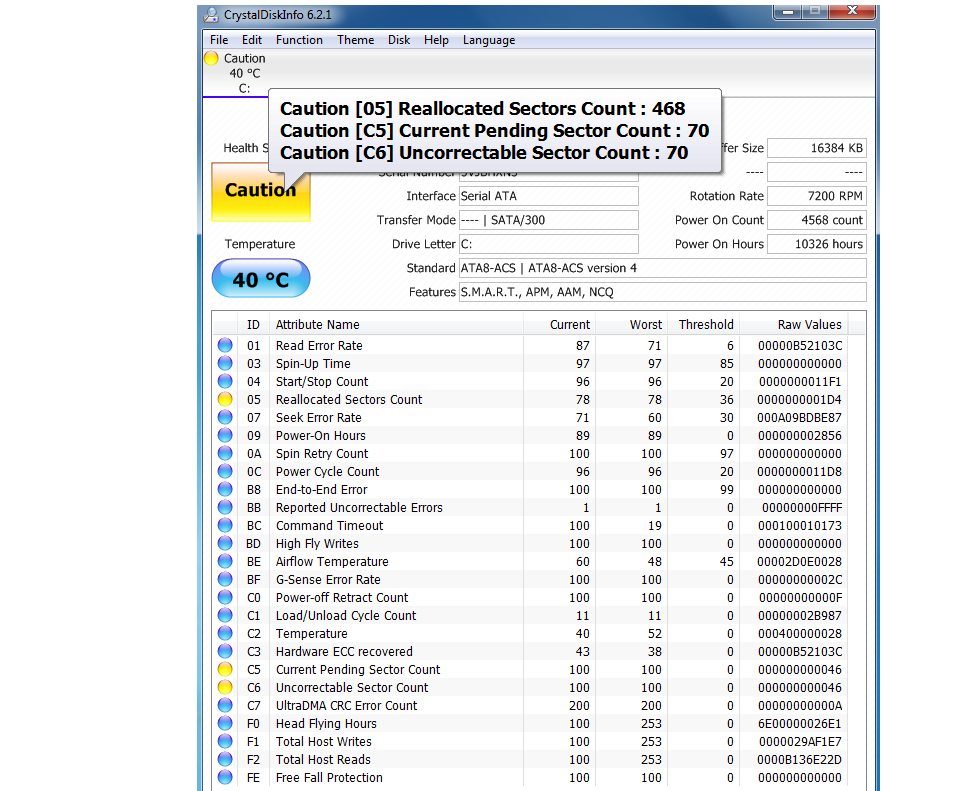
Task: Click the ID column header
Action: point(253,324)
